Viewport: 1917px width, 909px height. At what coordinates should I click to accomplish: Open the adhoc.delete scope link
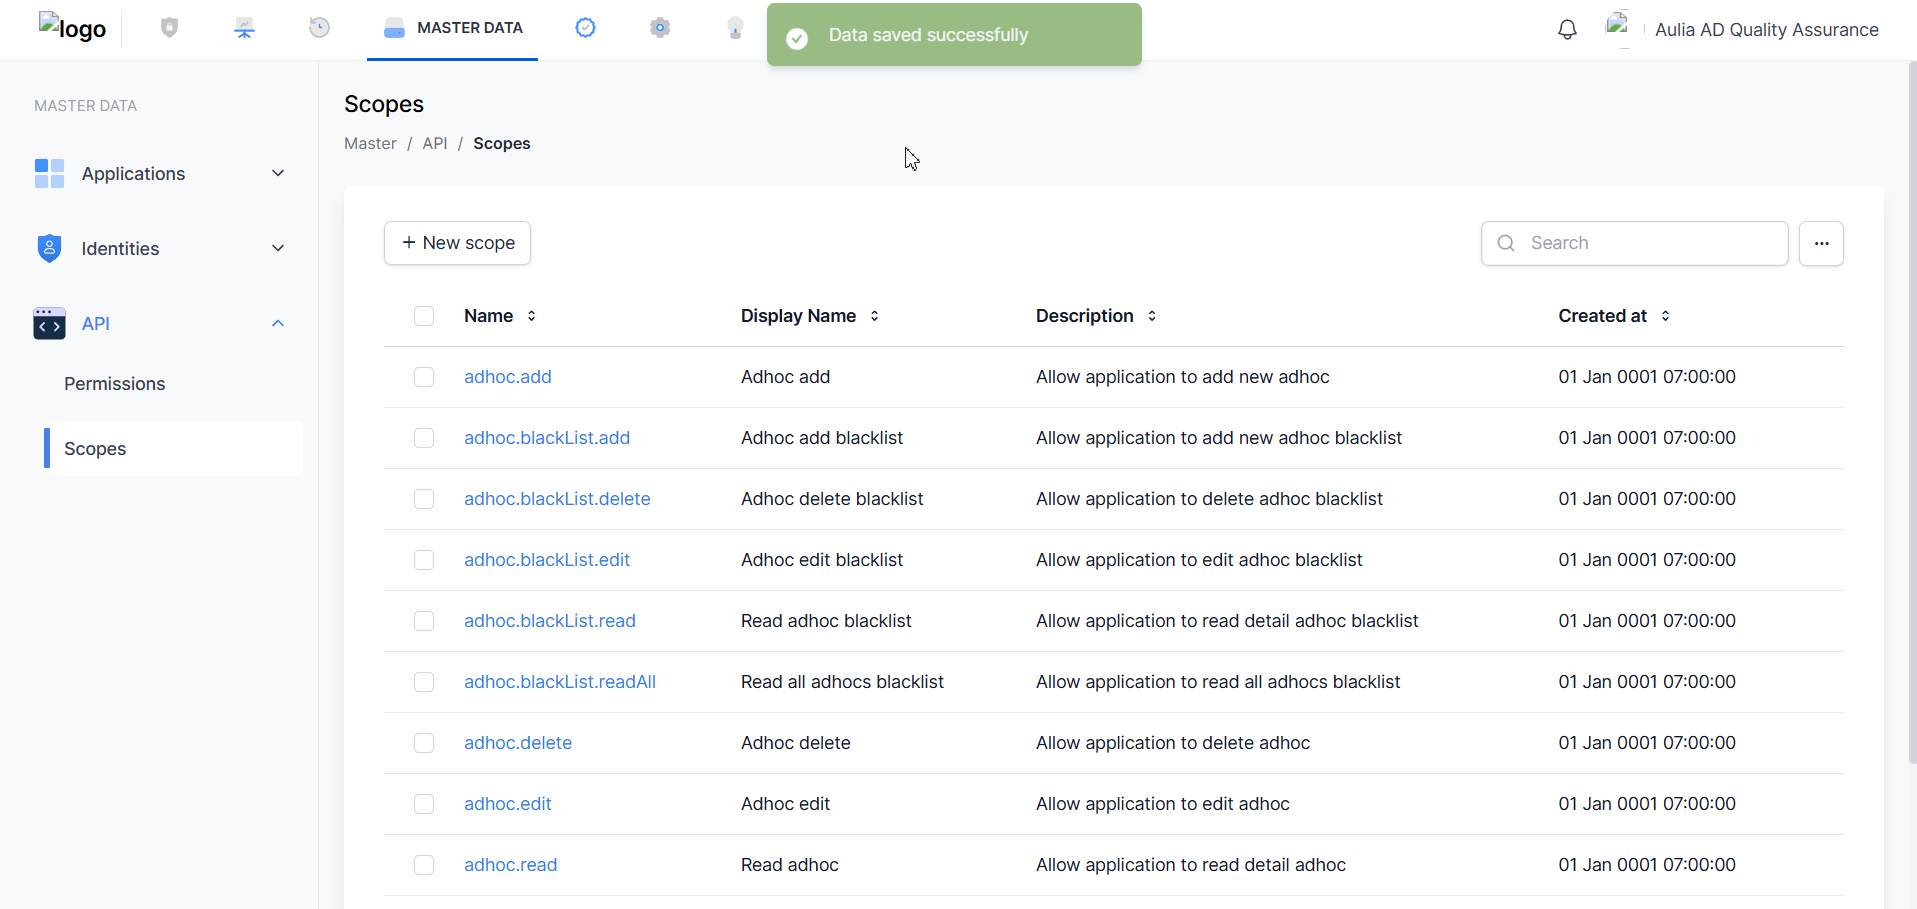point(518,743)
